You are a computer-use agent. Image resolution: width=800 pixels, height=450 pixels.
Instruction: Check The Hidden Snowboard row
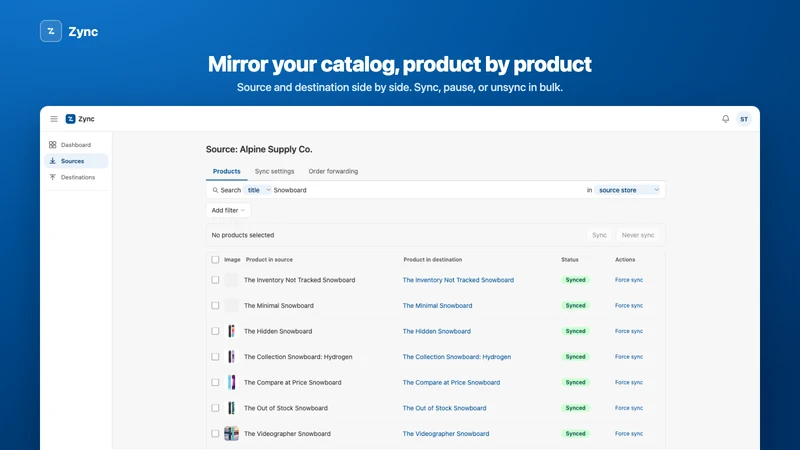tap(215, 331)
